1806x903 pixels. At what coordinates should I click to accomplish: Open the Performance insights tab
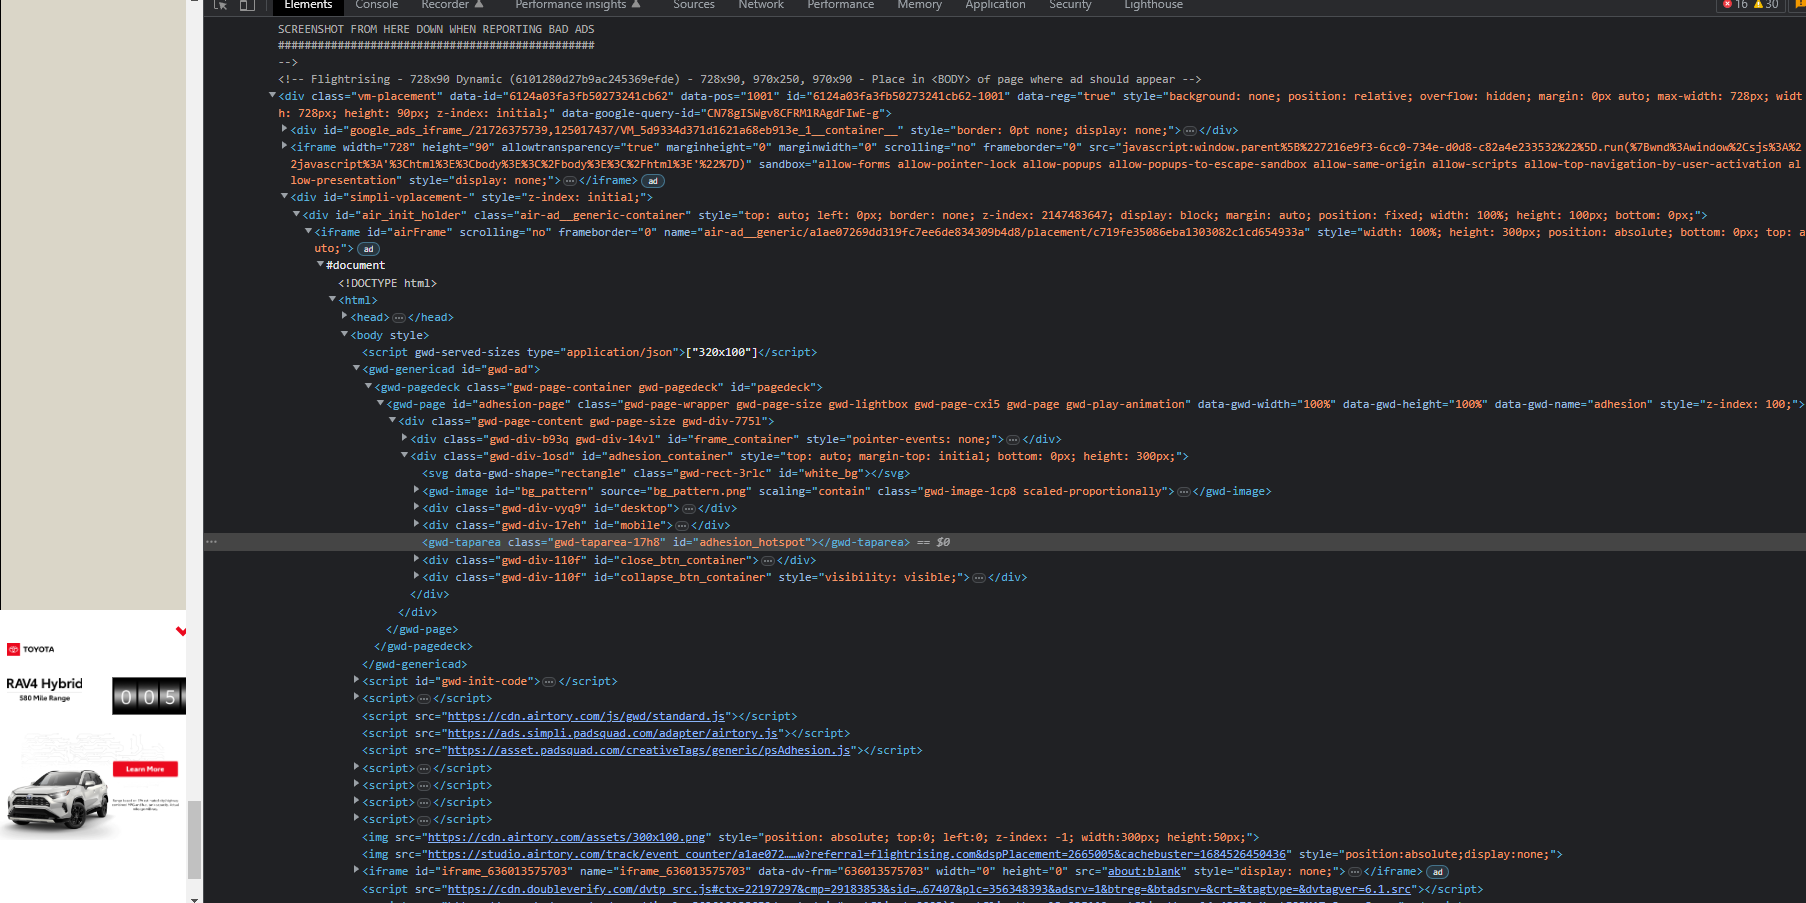[x=577, y=5]
